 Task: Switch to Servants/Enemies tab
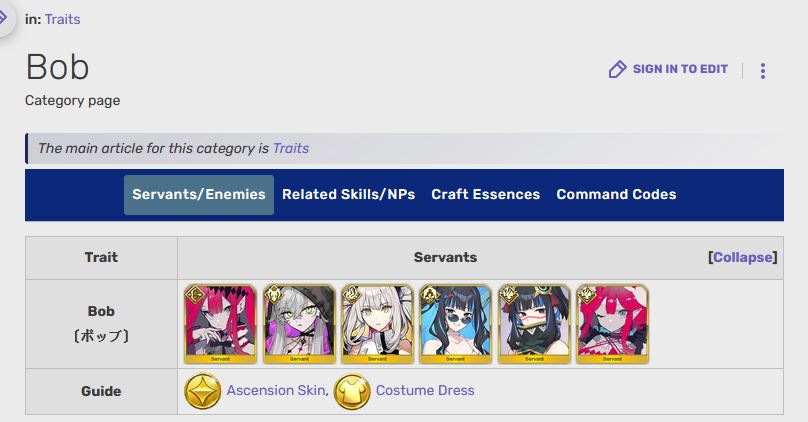pyautogui.click(x=199, y=195)
